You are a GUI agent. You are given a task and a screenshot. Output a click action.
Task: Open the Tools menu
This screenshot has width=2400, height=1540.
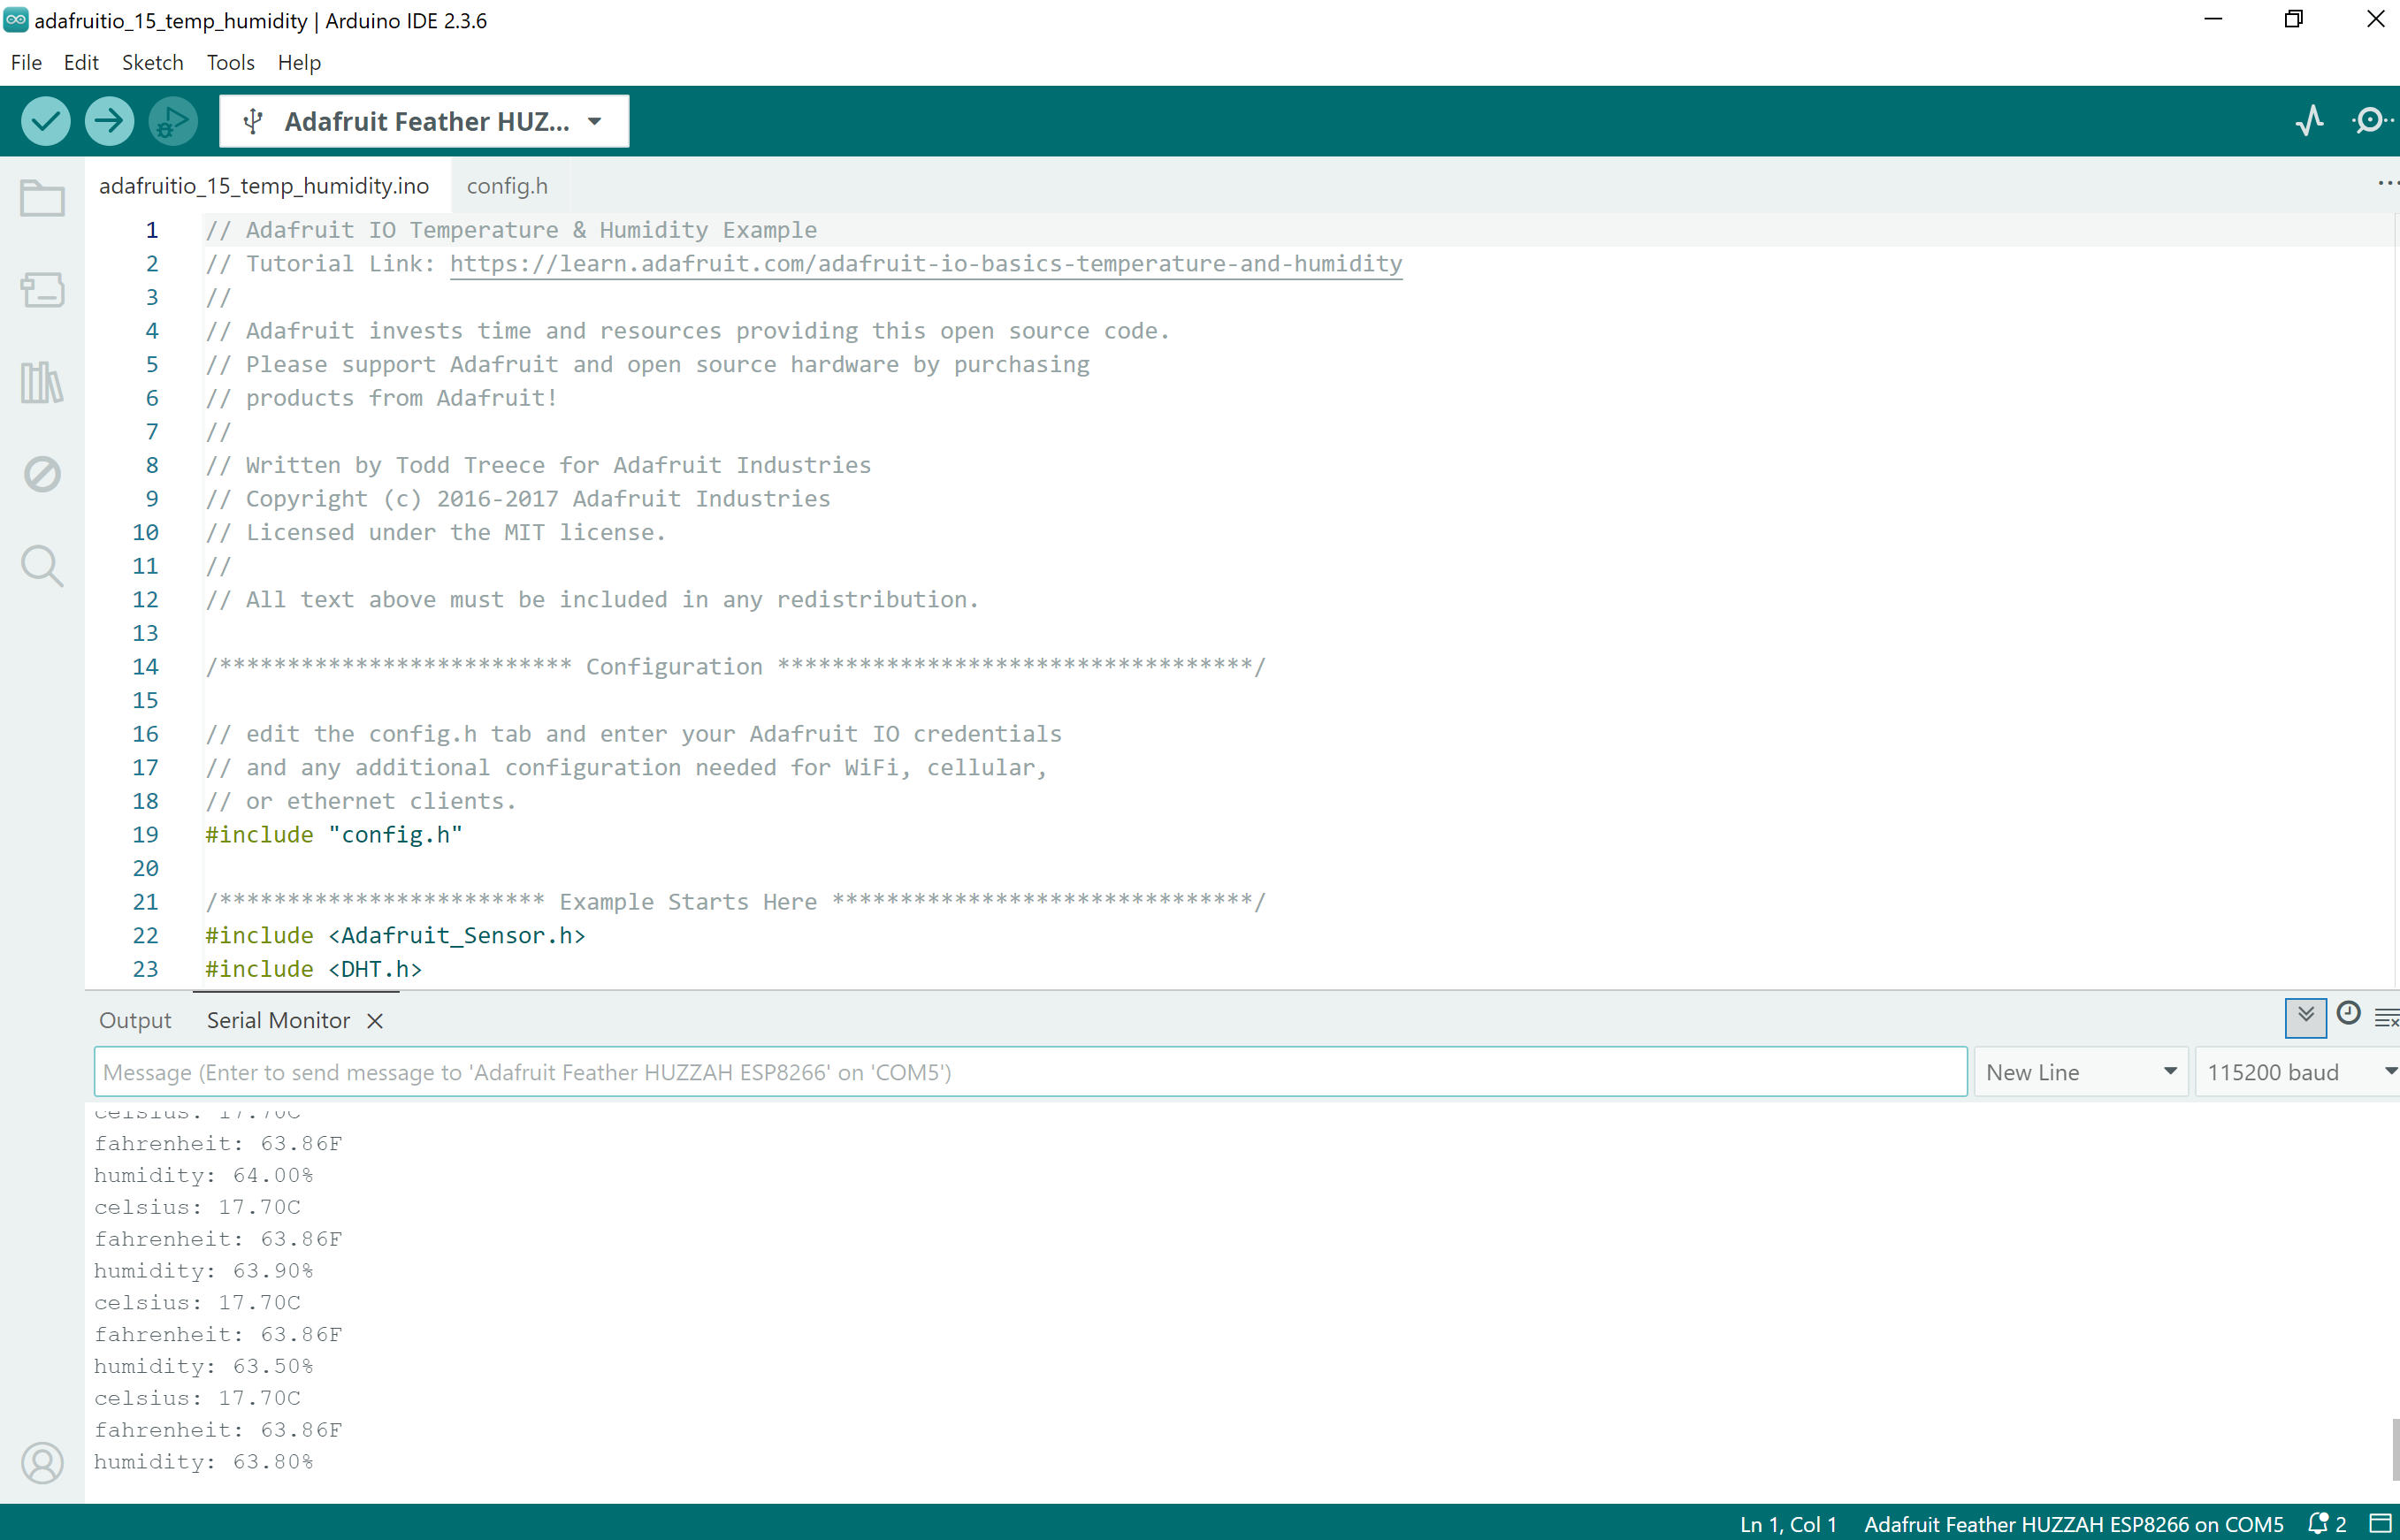point(230,62)
